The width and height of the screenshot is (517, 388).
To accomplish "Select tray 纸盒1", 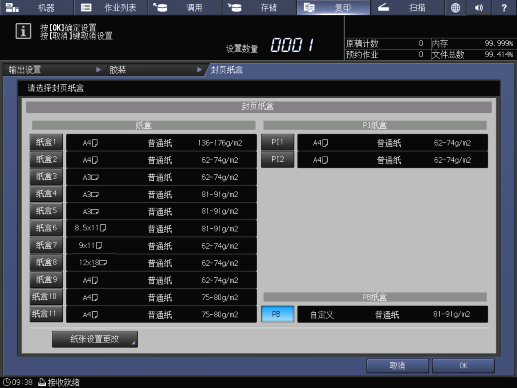I will click(46, 142).
